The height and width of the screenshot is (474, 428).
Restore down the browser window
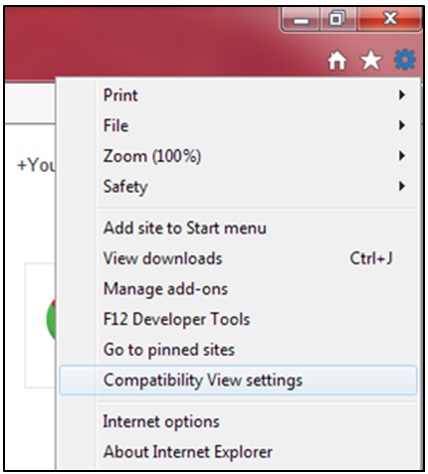coord(338,19)
